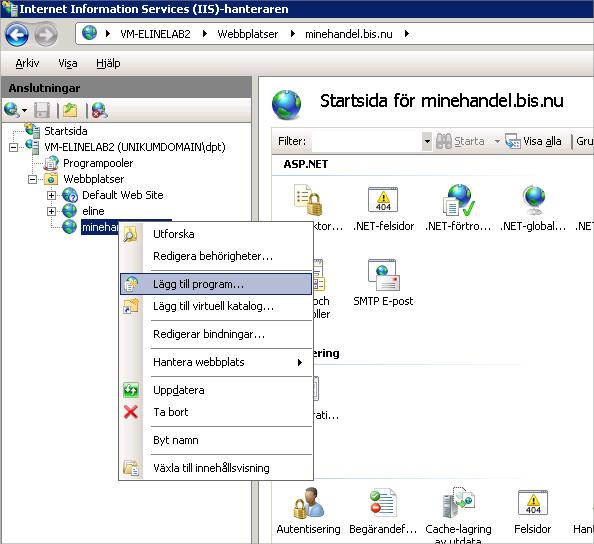Select Programpooler in the connections tree
Screen dimensions: 594x544
point(98,163)
